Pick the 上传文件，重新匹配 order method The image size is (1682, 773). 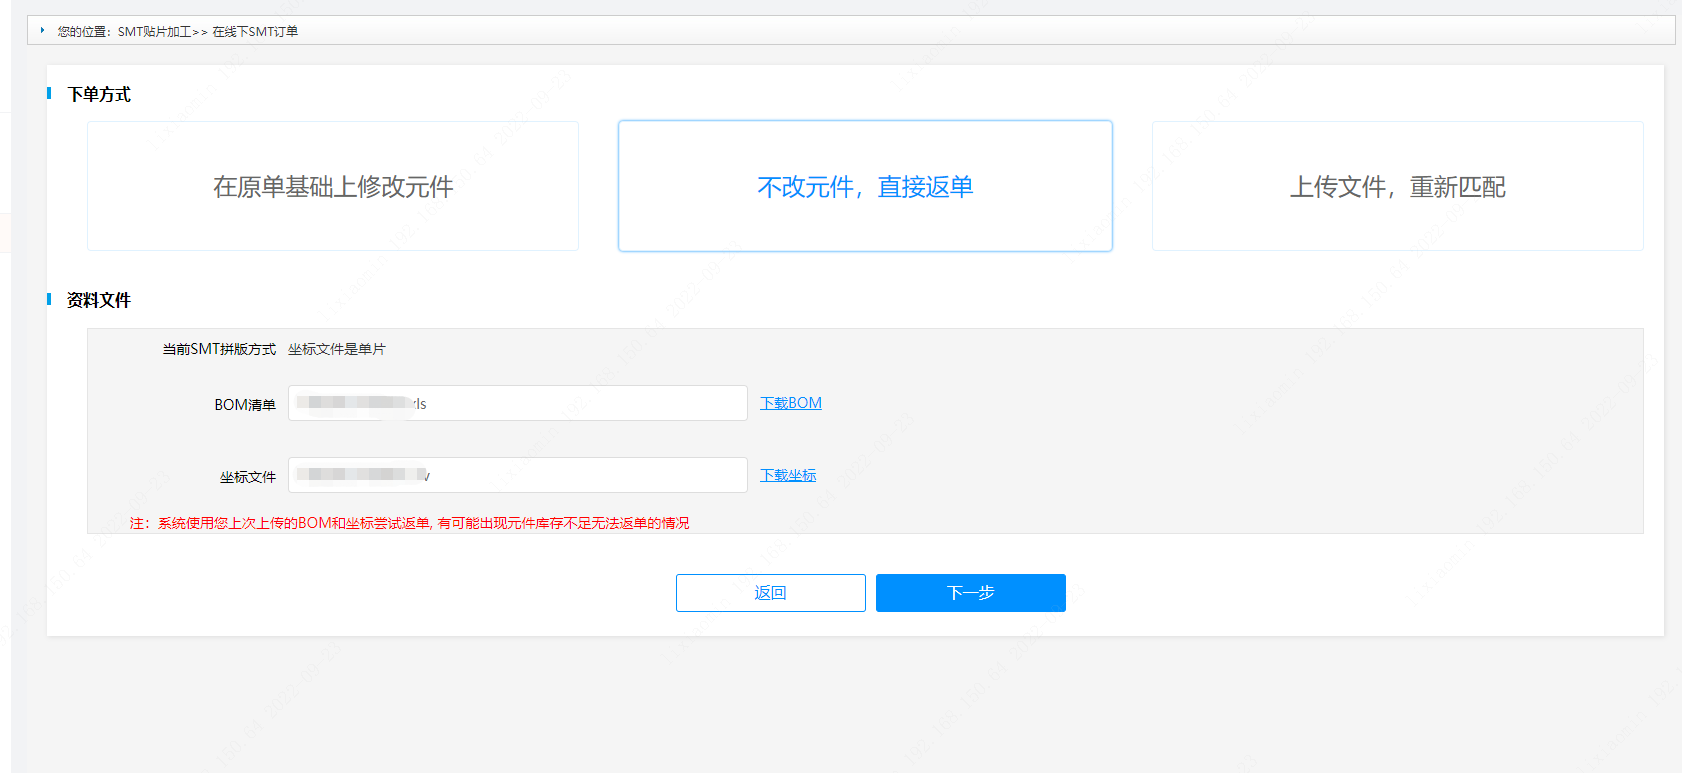tap(1397, 187)
